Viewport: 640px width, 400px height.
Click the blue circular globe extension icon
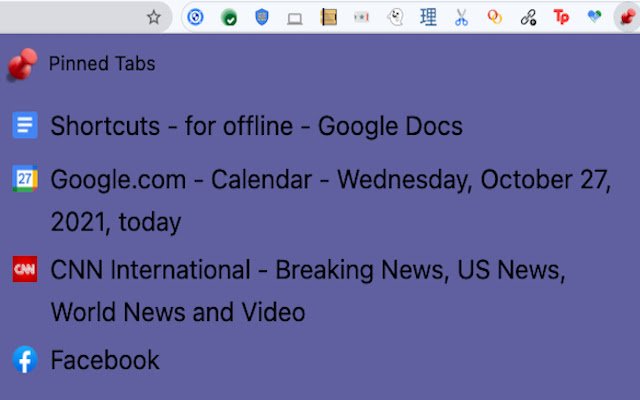[x=195, y=17]
